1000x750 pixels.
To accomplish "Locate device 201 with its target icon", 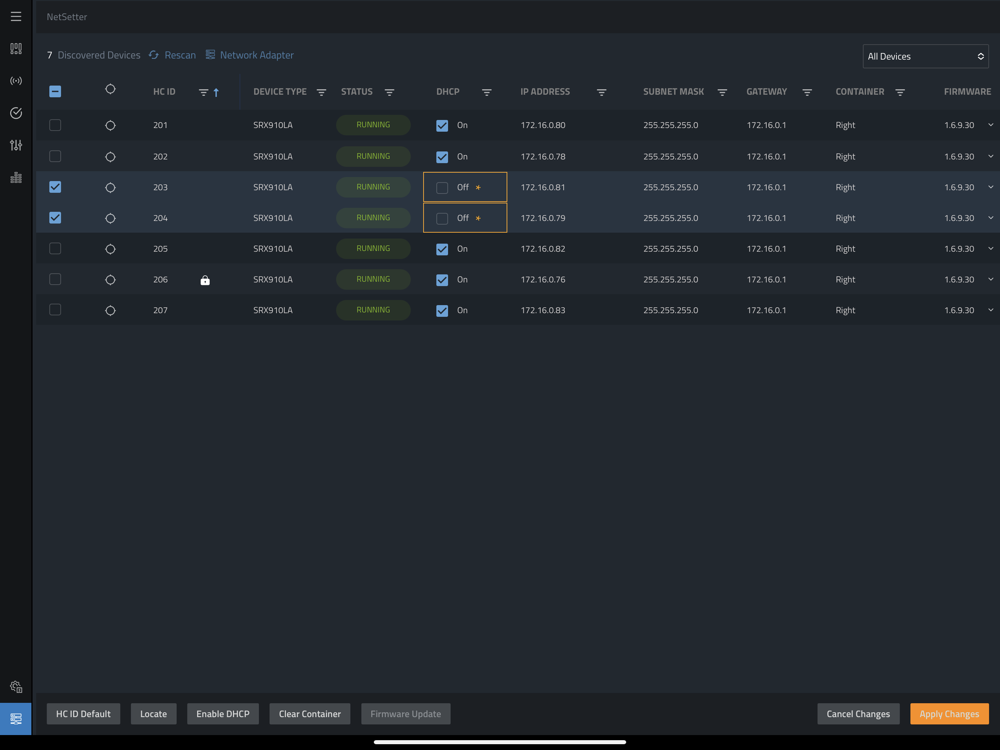I will (110, 126).
